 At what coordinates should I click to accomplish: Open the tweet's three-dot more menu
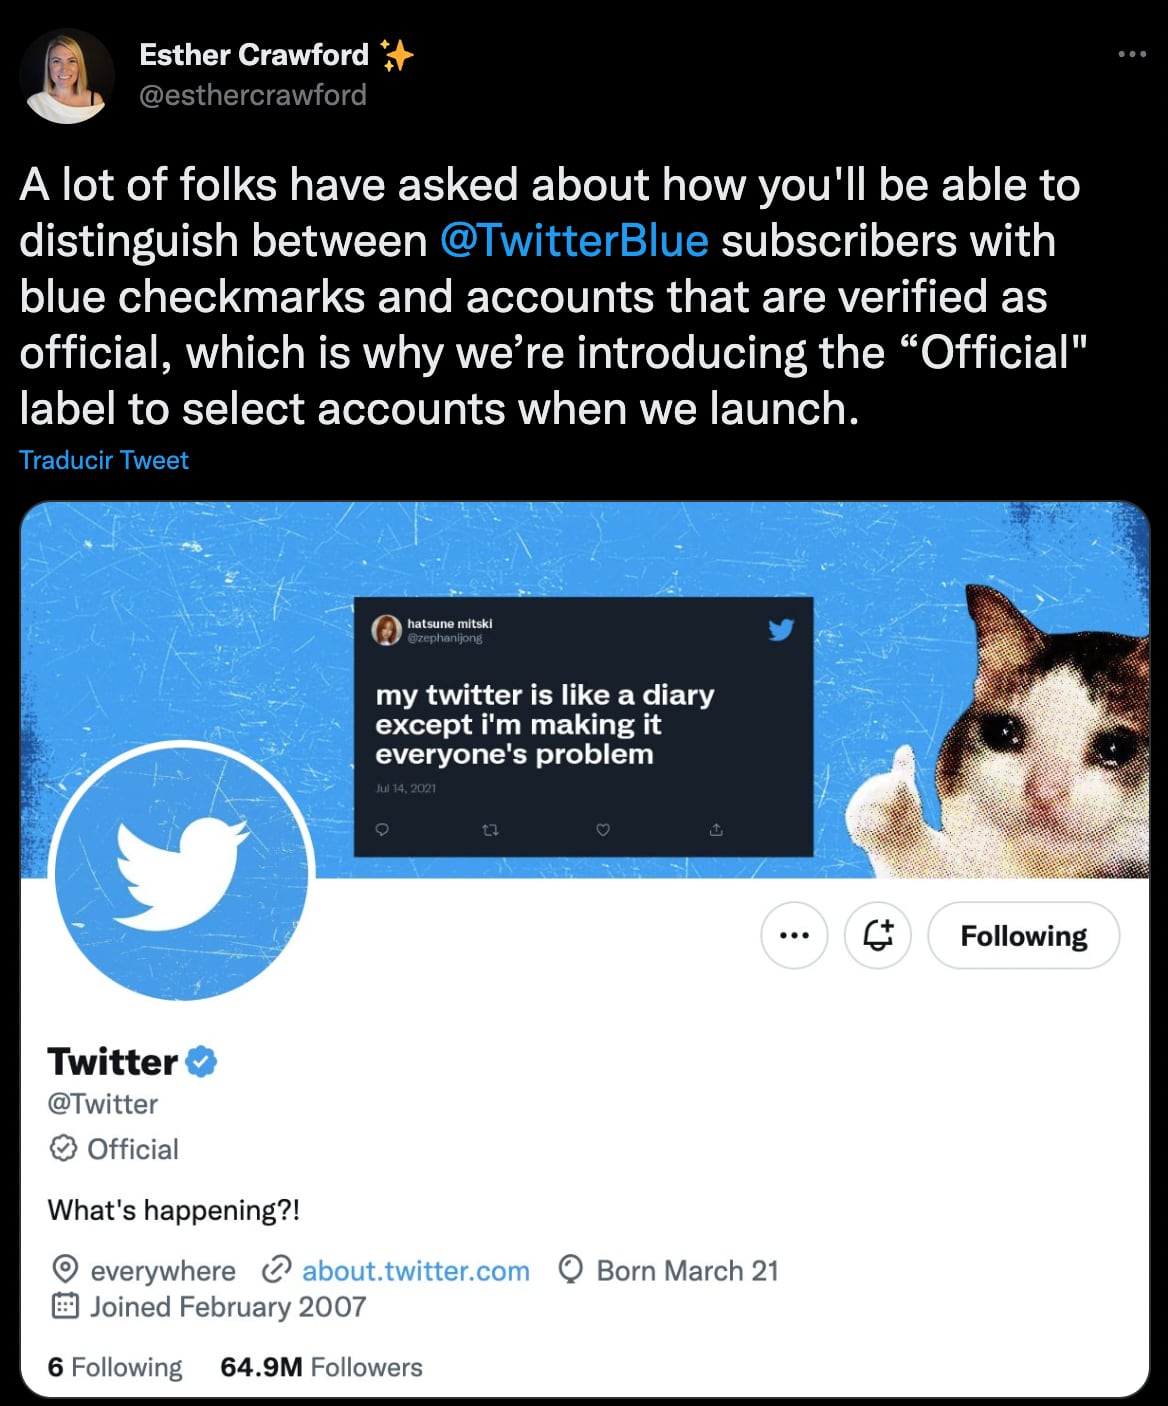click(x=1131, y=54)
